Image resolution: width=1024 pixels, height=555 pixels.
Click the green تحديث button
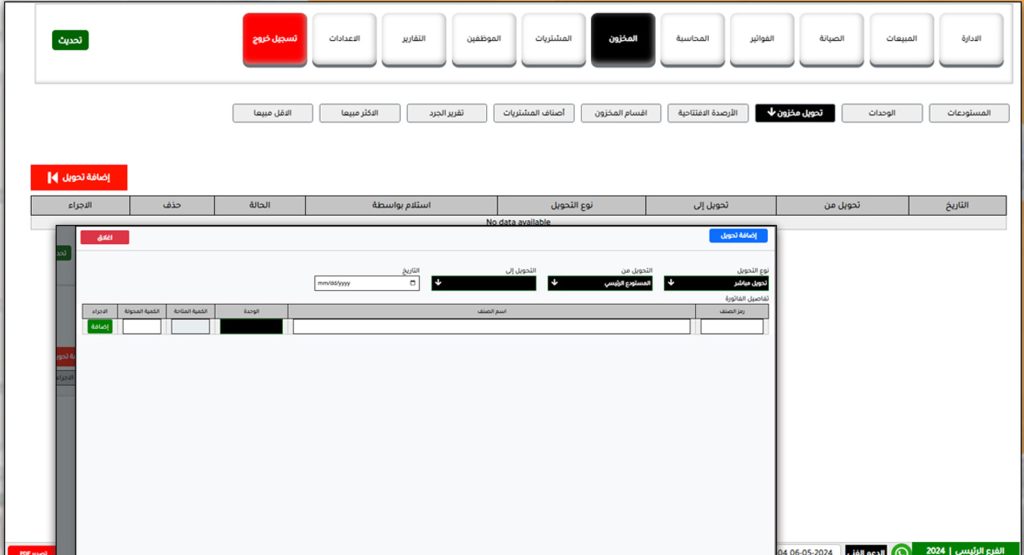point(70,40)
